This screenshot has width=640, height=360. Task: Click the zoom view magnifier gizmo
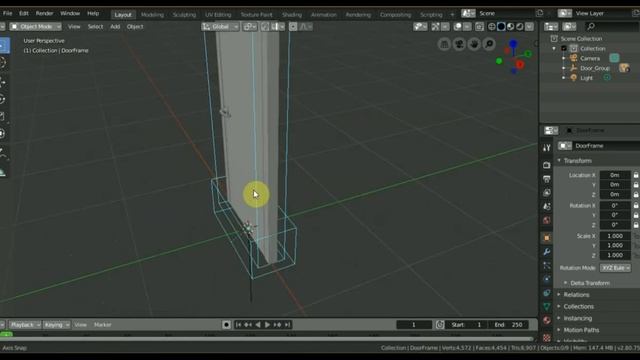pyautogui.click(x=489, y=44)
